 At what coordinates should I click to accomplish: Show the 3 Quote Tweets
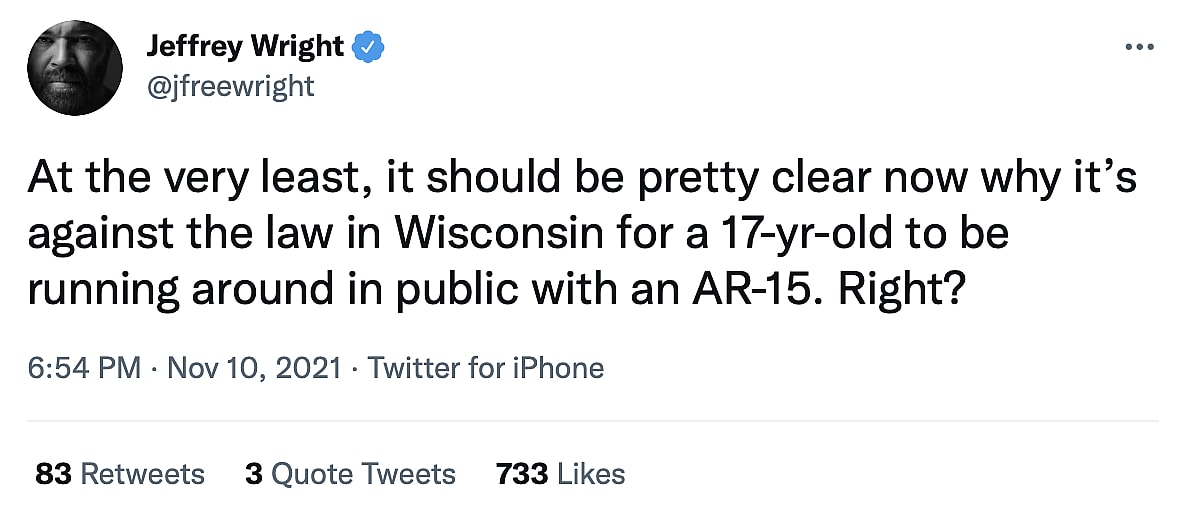pyautogui.click(x=350, y=473)
